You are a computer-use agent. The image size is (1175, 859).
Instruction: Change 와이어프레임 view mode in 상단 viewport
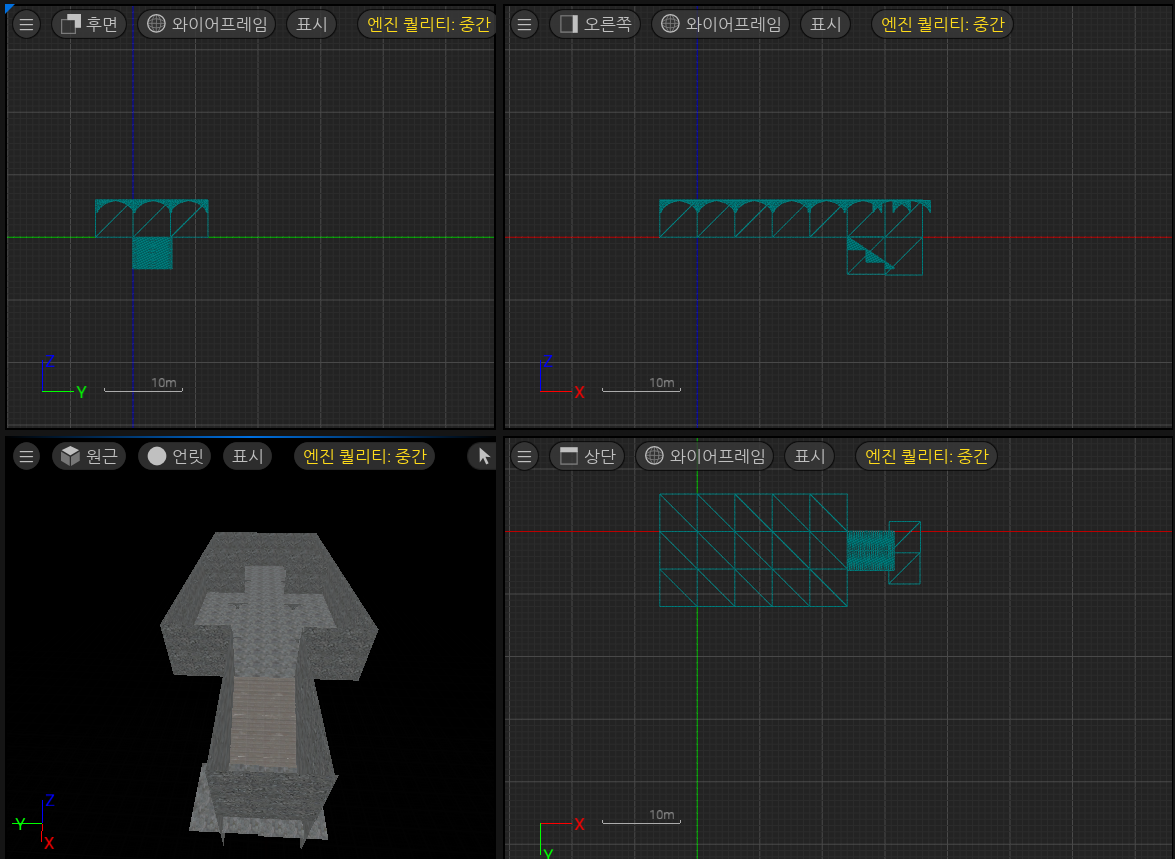[704, 456]
